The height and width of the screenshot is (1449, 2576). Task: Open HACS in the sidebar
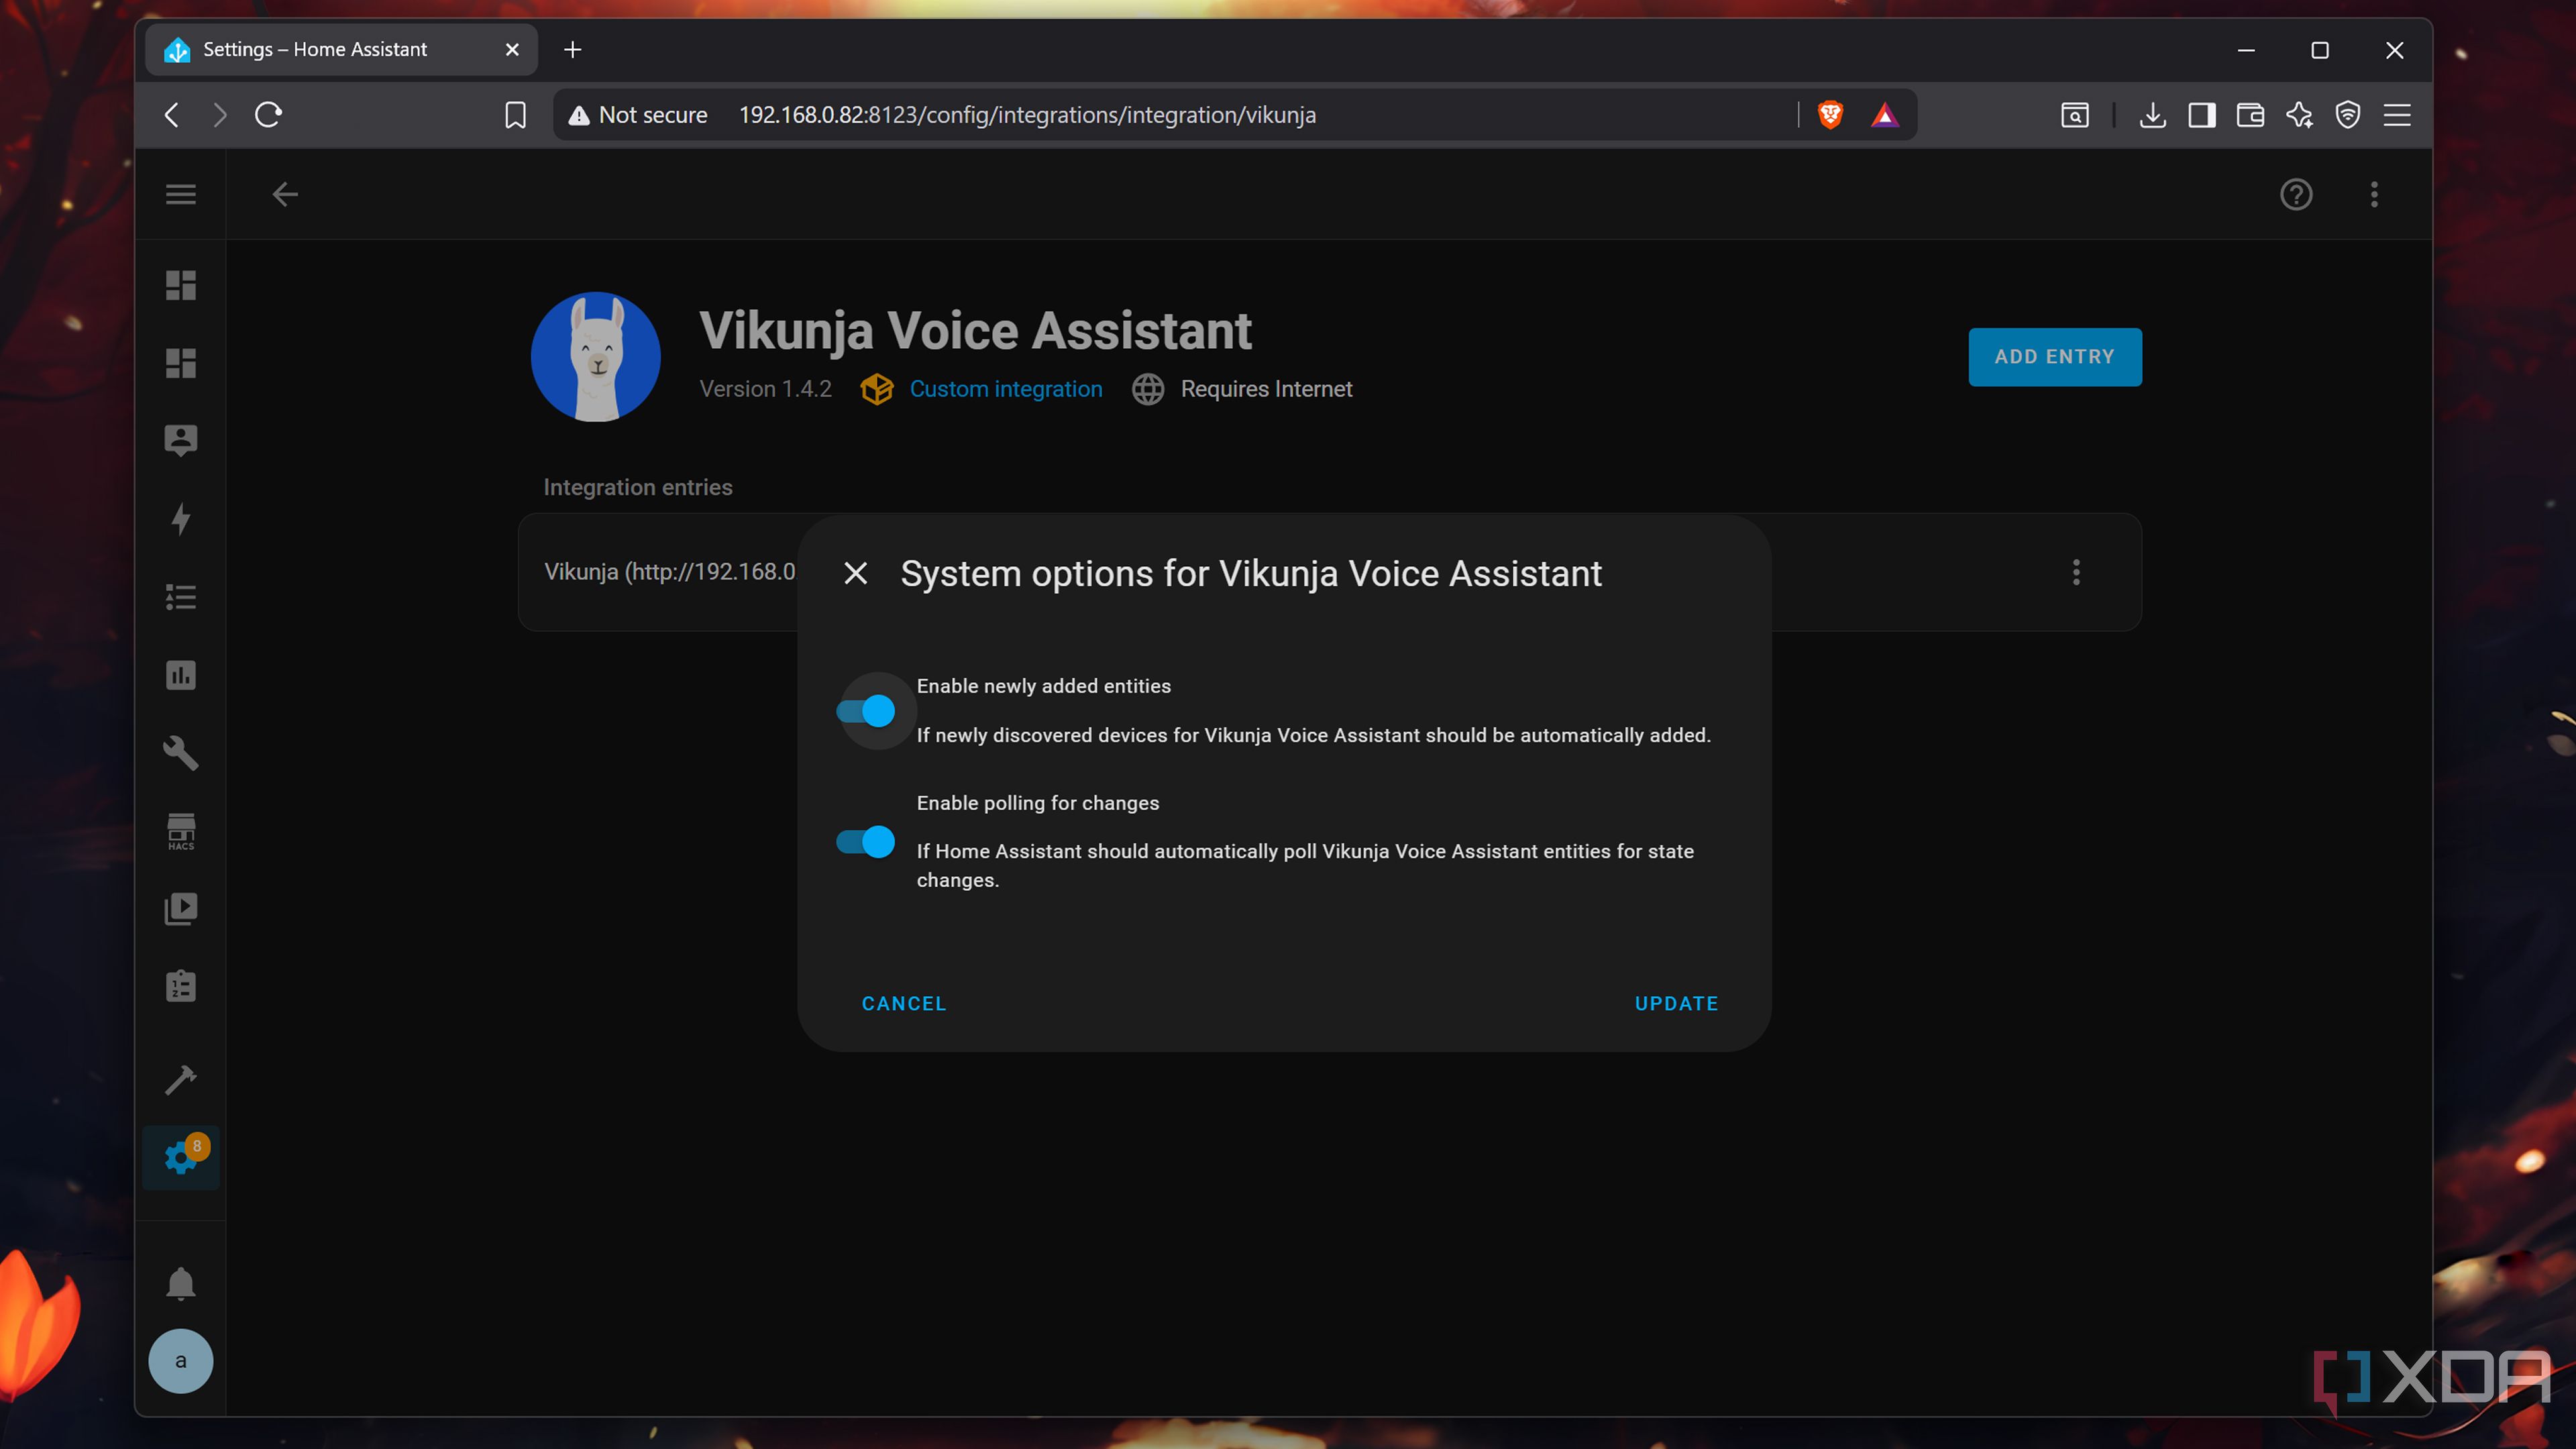point(181,831)
